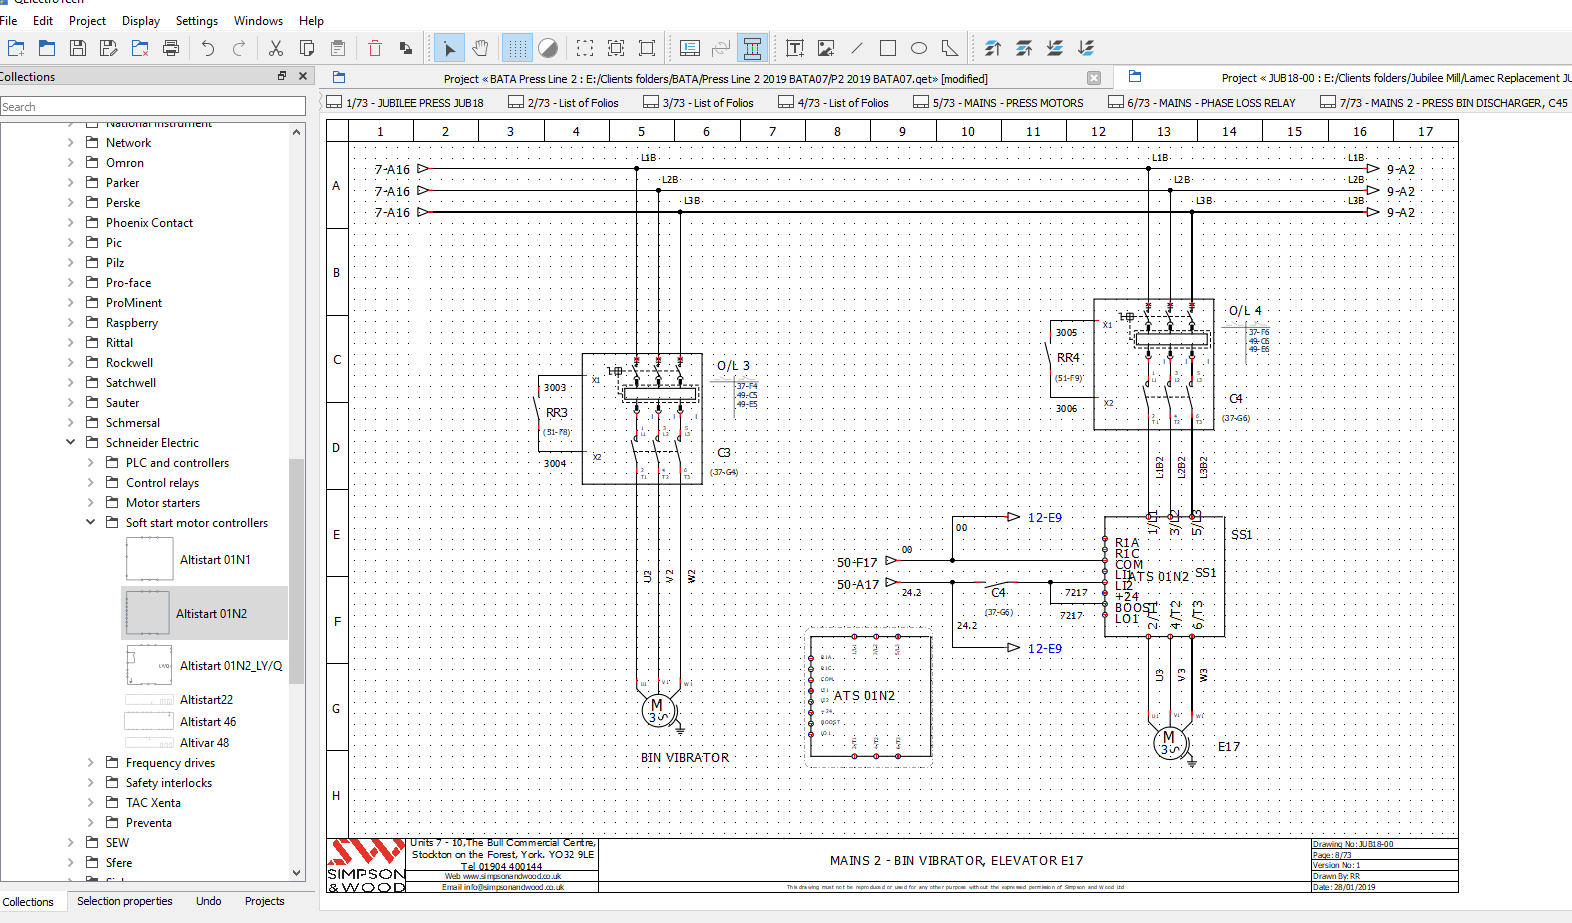Expand the Frequency drives folder
Image resolution: width=1572 pixels, height=923 pixels.
coord(91,763)
